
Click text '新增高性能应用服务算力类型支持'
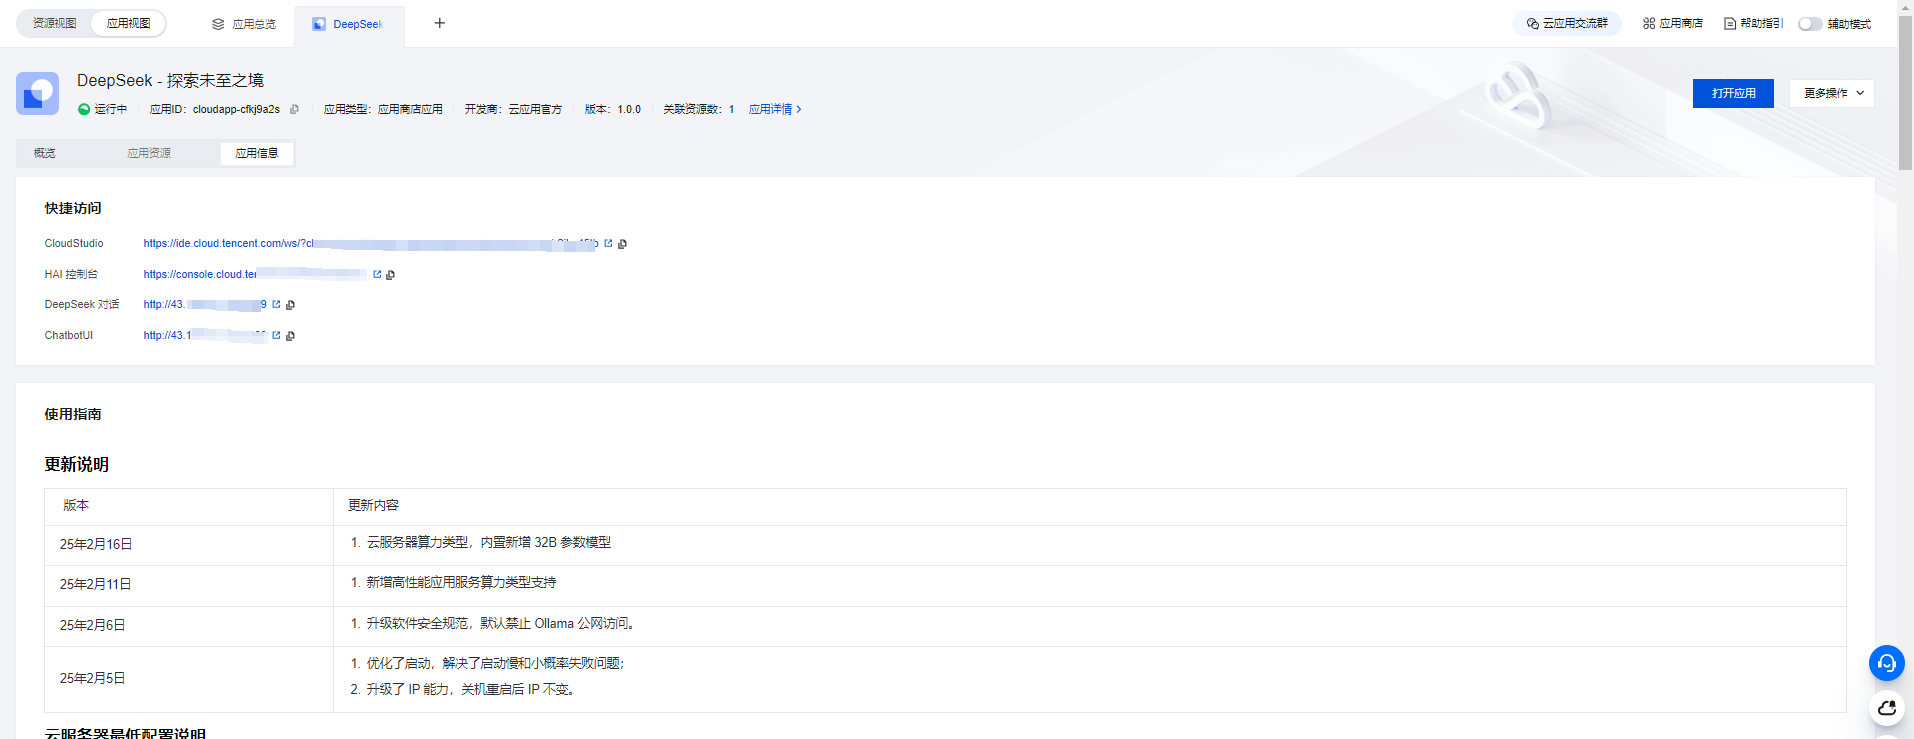click(461, 582)
